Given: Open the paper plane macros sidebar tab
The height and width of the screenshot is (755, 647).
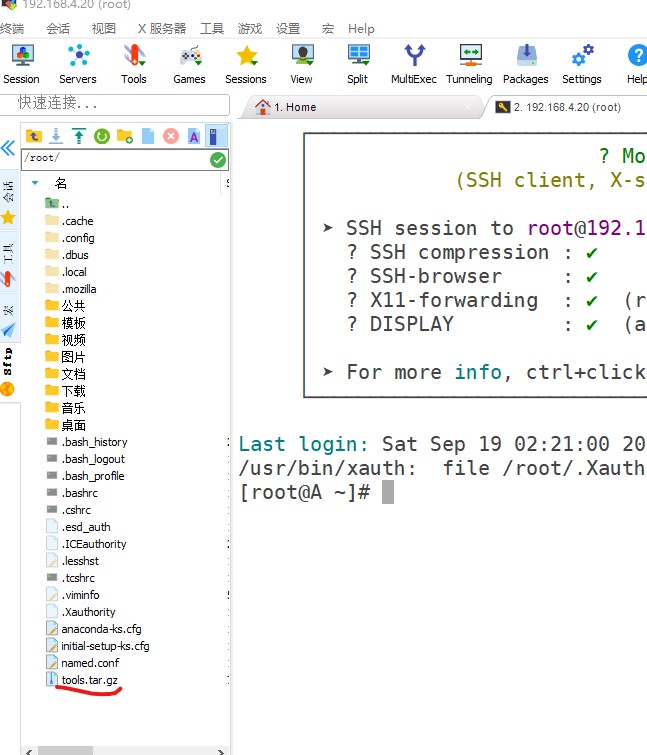Looking at the screenshot, I should [x=8, y=330].
